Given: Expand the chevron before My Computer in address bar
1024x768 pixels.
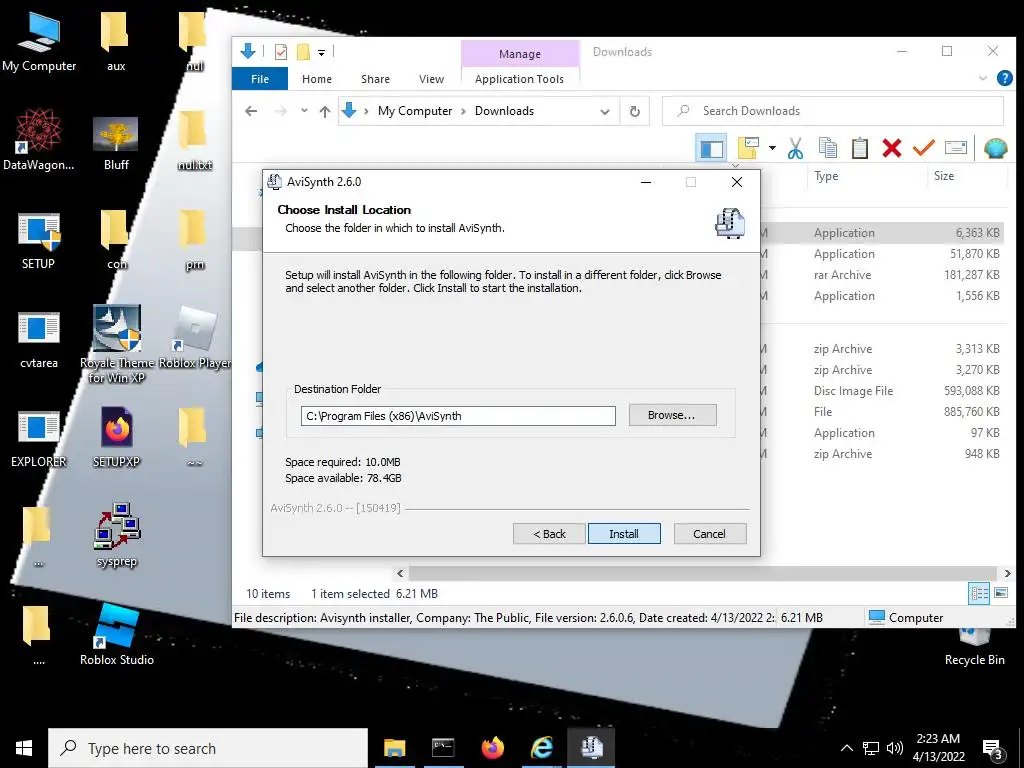Looking at the screenshot, I should (366, 111).
